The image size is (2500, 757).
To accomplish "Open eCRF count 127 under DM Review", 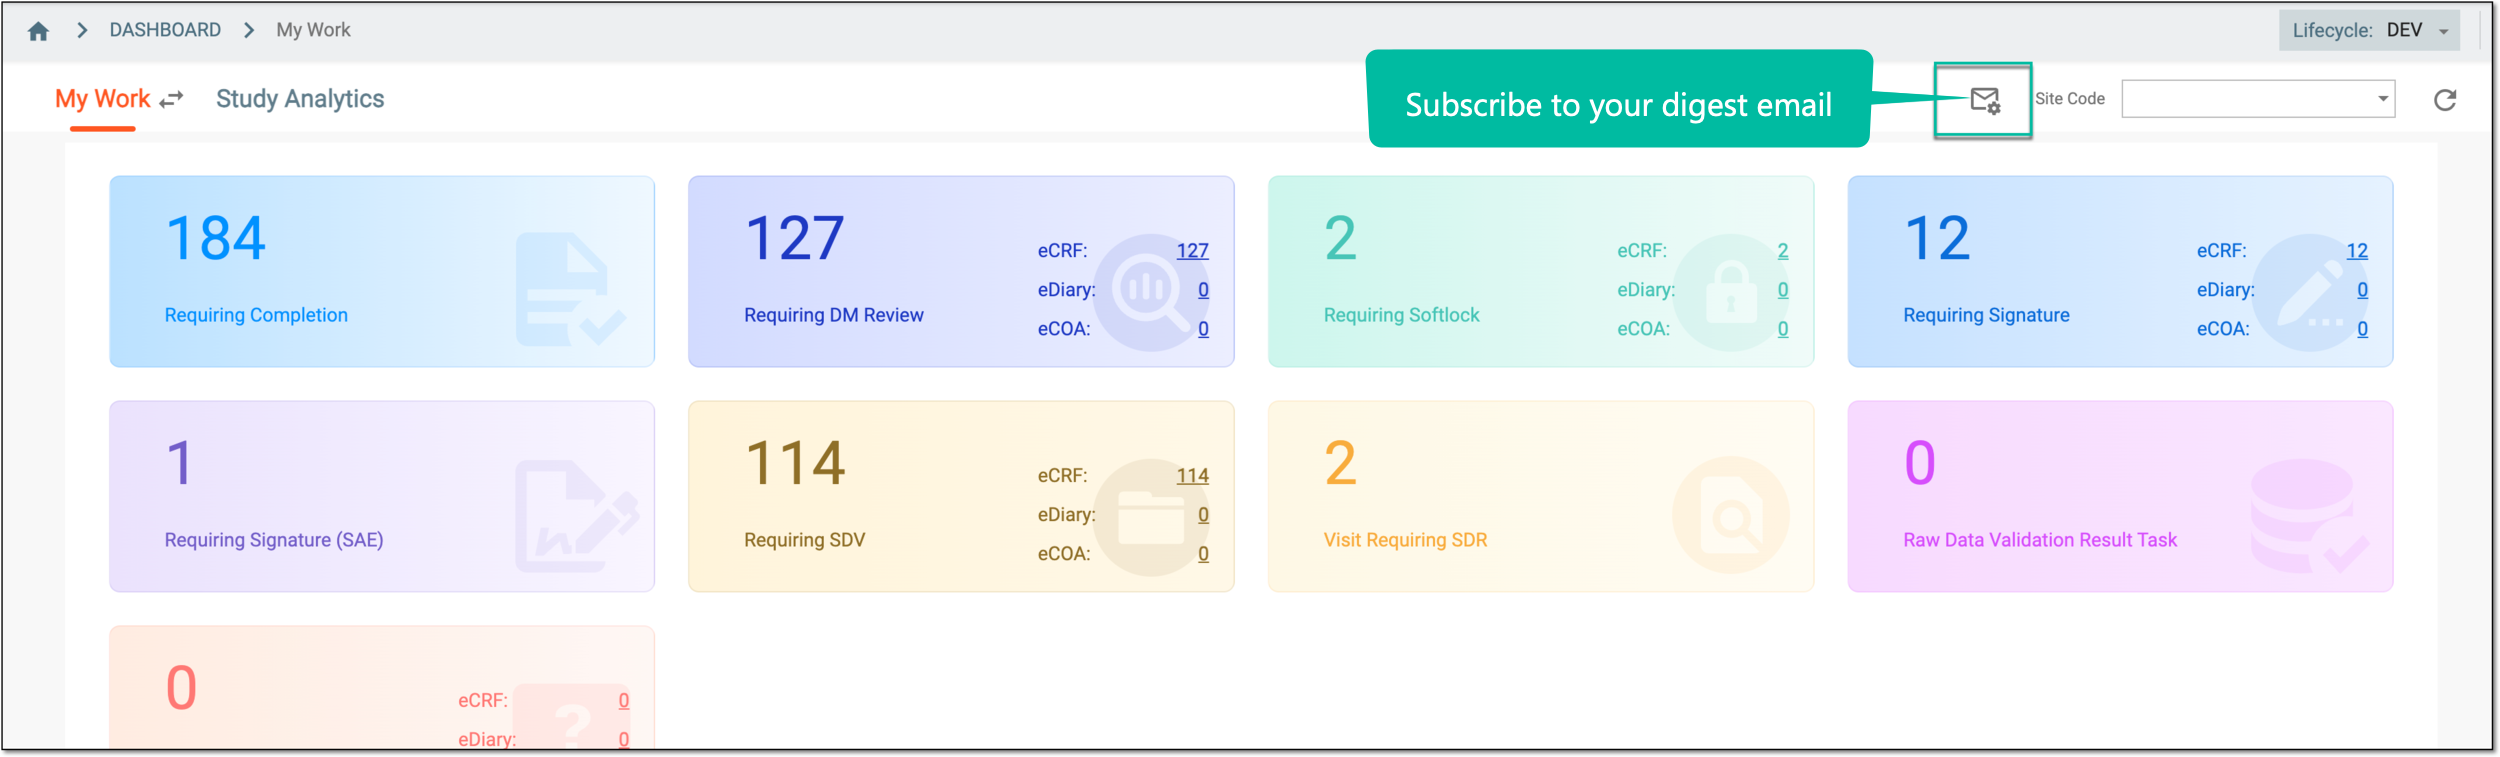I will (x=1192, y=251).
